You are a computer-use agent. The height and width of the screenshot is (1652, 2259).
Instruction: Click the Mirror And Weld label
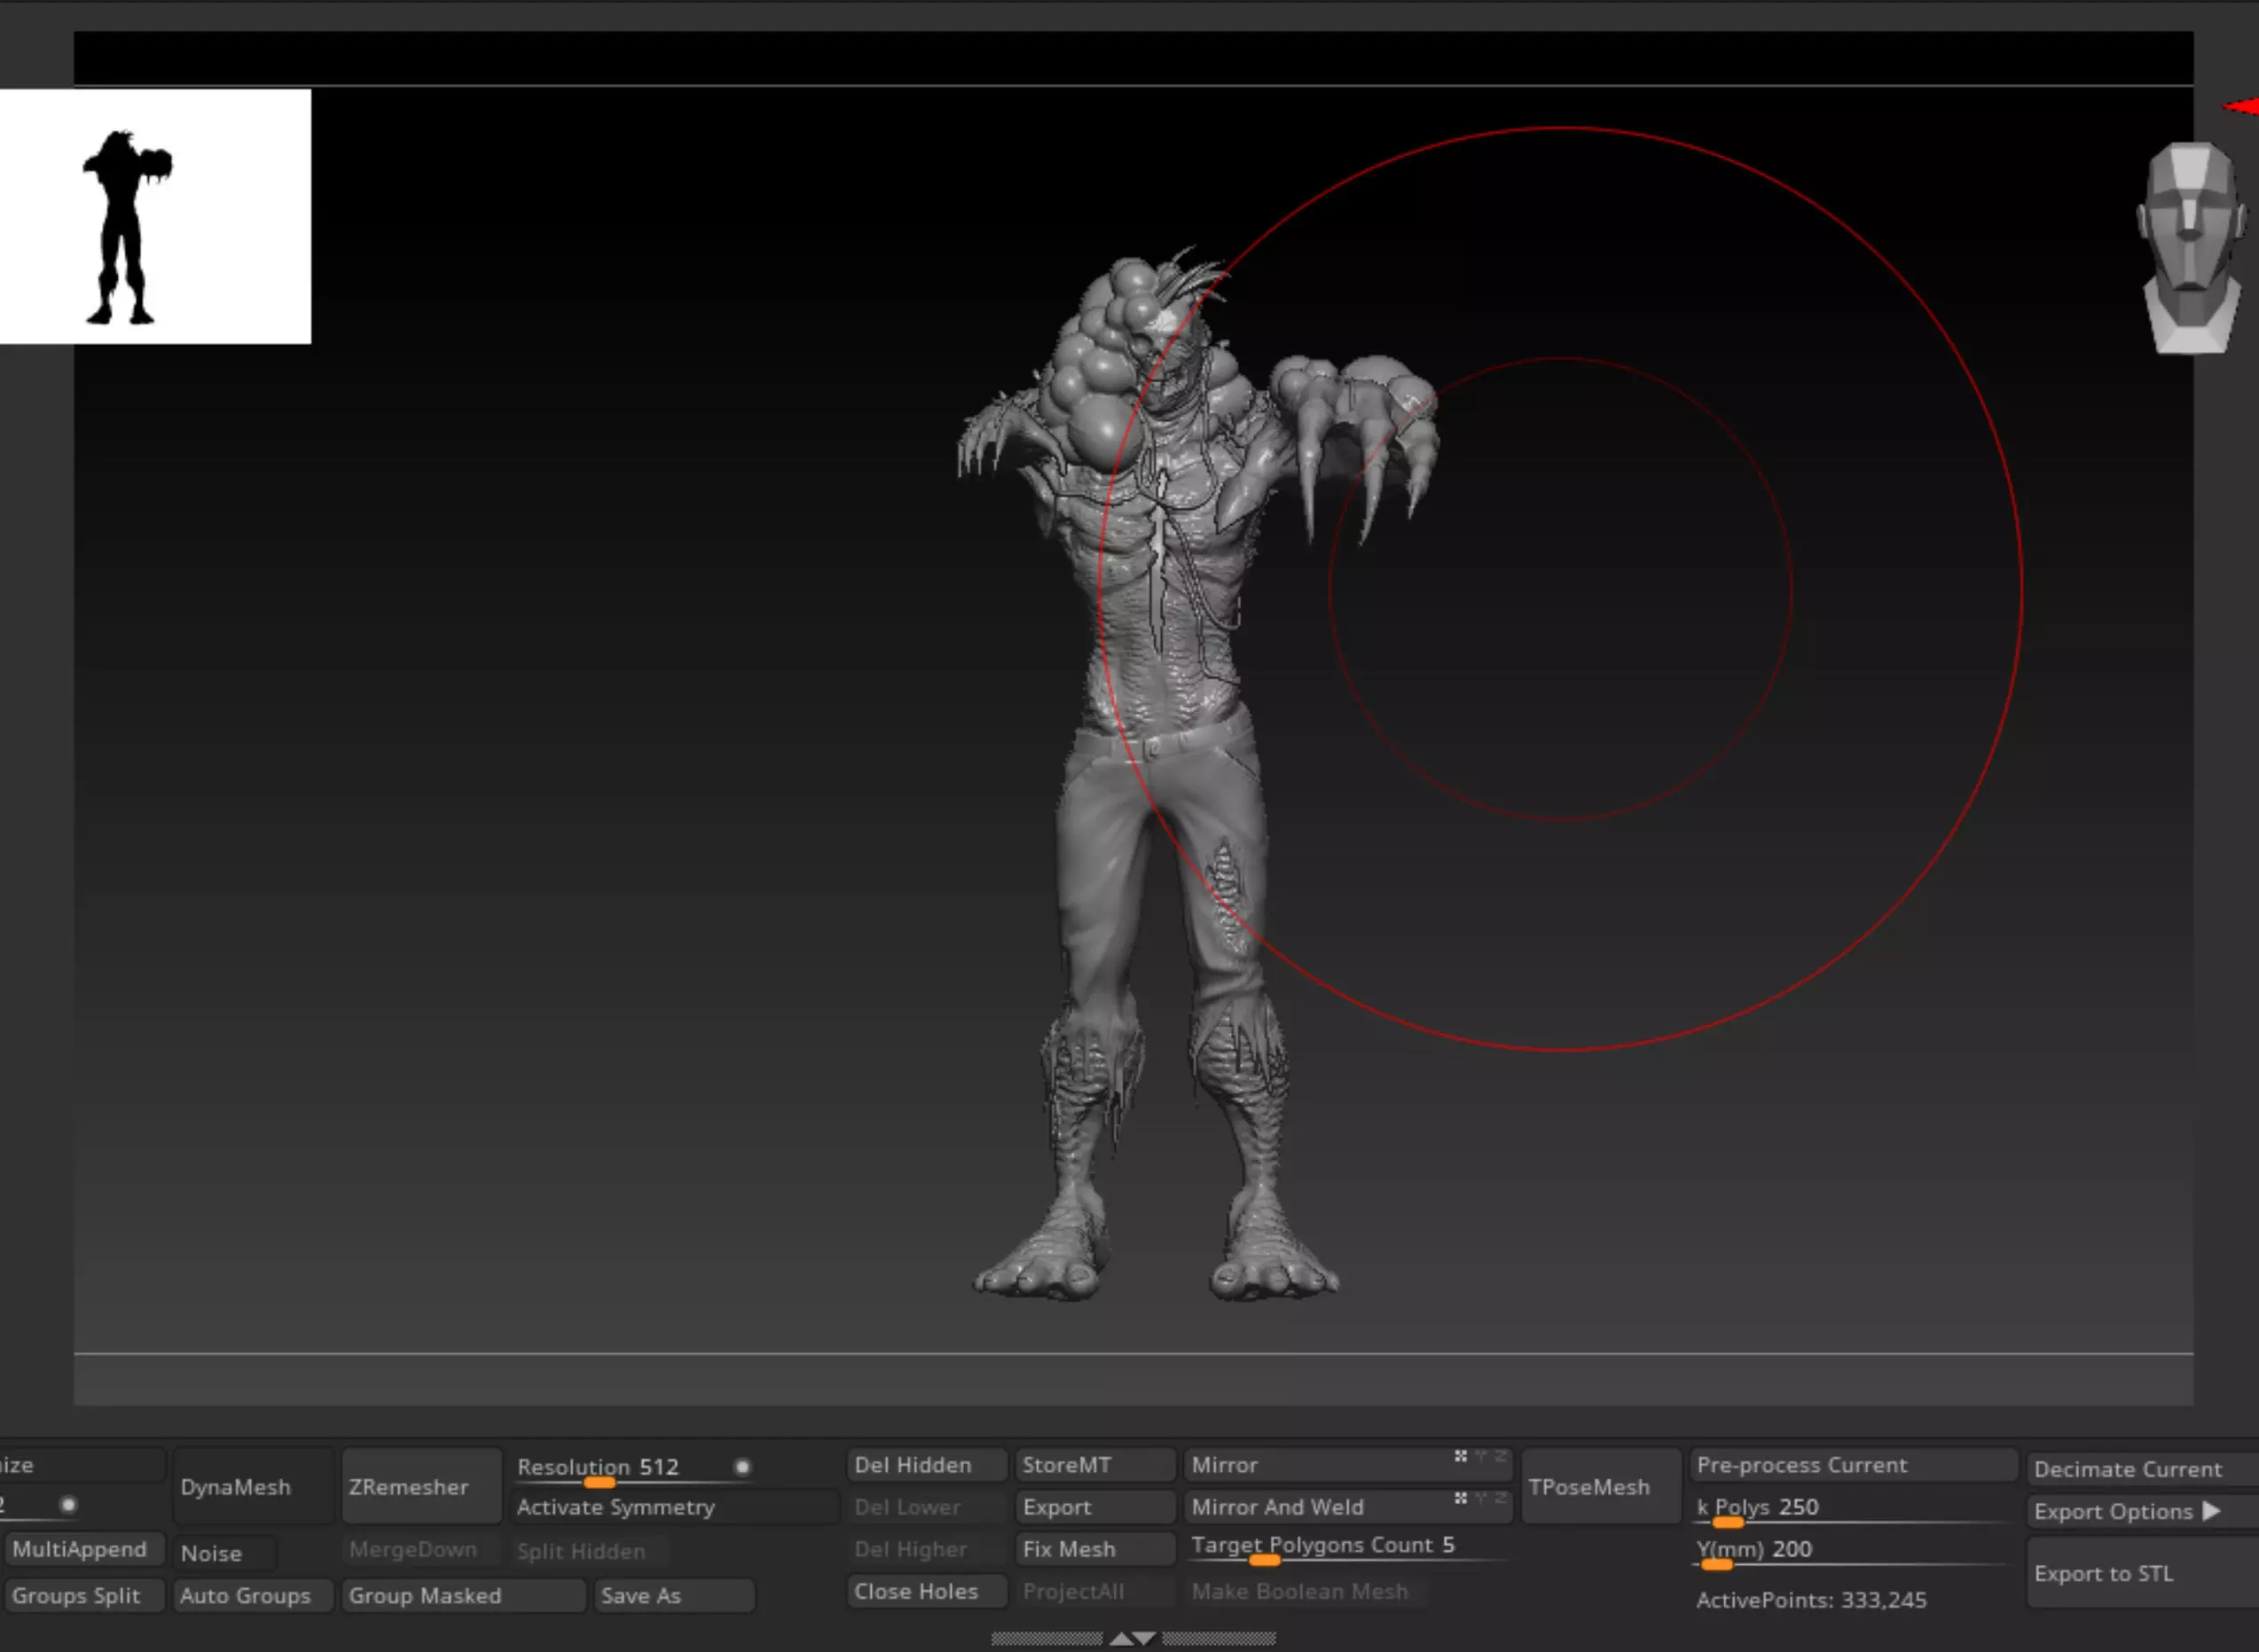pyautogui.click(x=1277, y=1507)
